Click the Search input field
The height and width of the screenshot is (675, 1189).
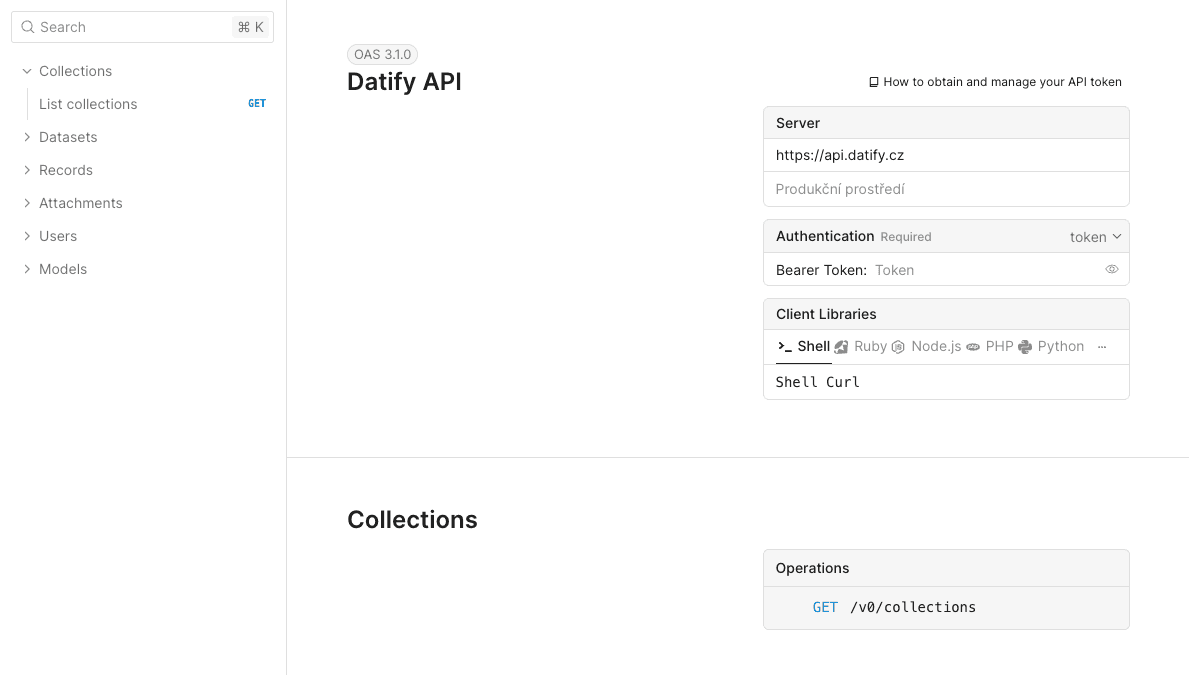click(120, 27)
